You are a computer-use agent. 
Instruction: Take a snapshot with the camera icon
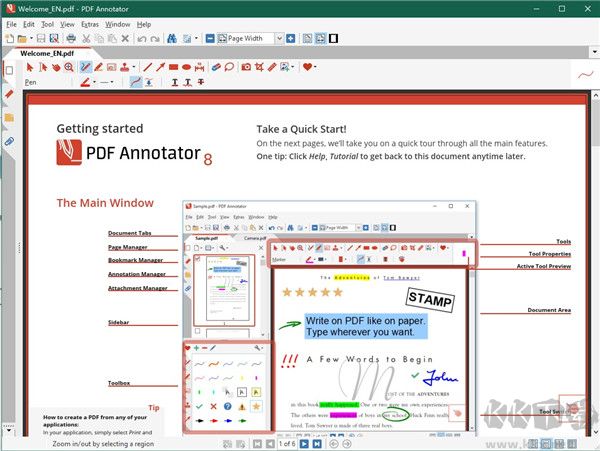click(x=246, y=67)
